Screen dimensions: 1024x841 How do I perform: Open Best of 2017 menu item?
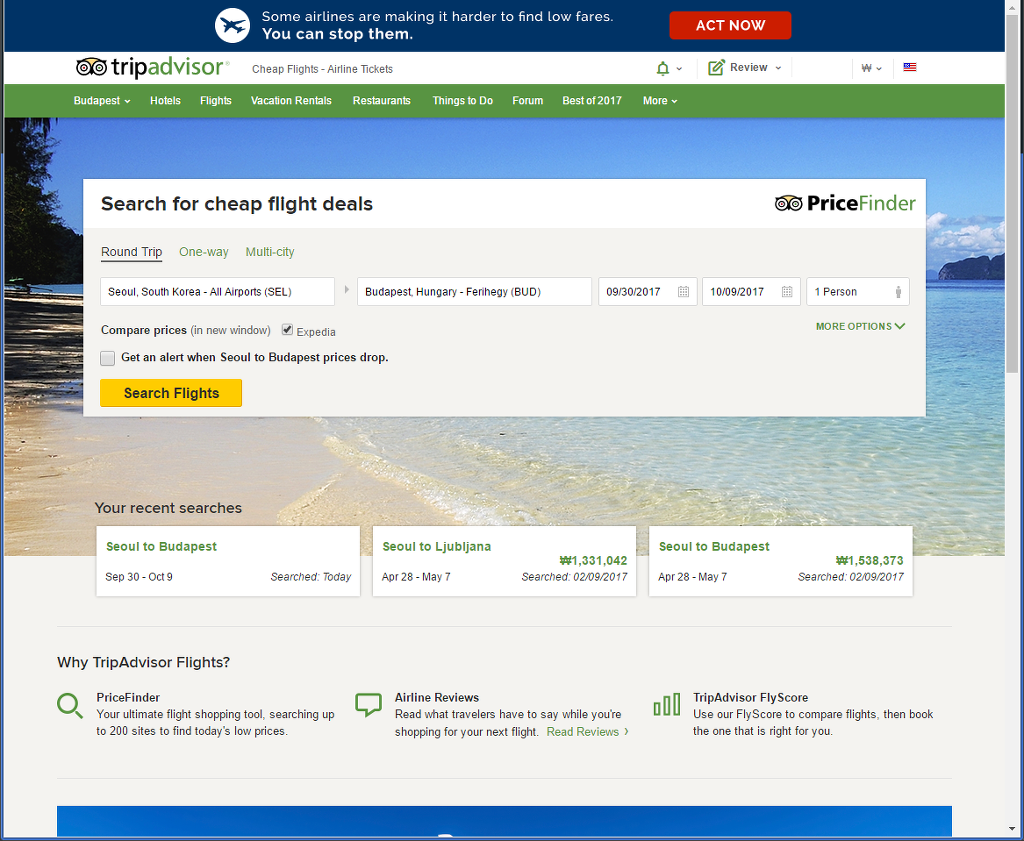pyautogui.click(x=592, y=101)
